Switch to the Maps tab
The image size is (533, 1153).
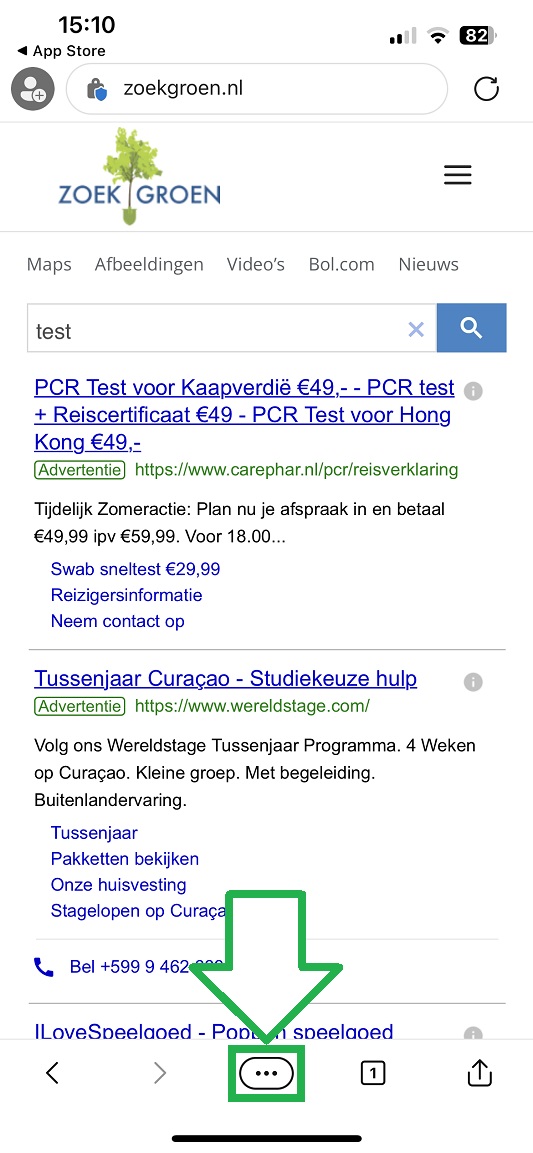(49, 265)
